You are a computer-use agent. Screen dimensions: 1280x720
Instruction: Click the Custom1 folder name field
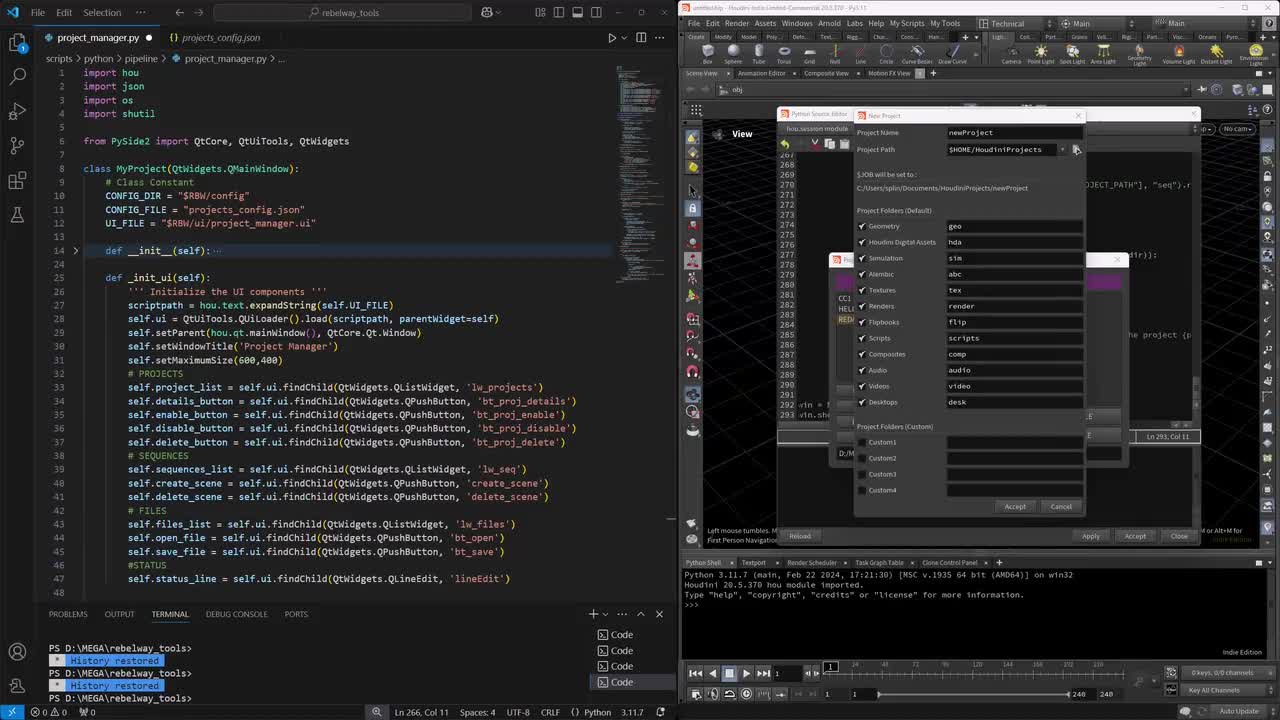point(1015,442)
